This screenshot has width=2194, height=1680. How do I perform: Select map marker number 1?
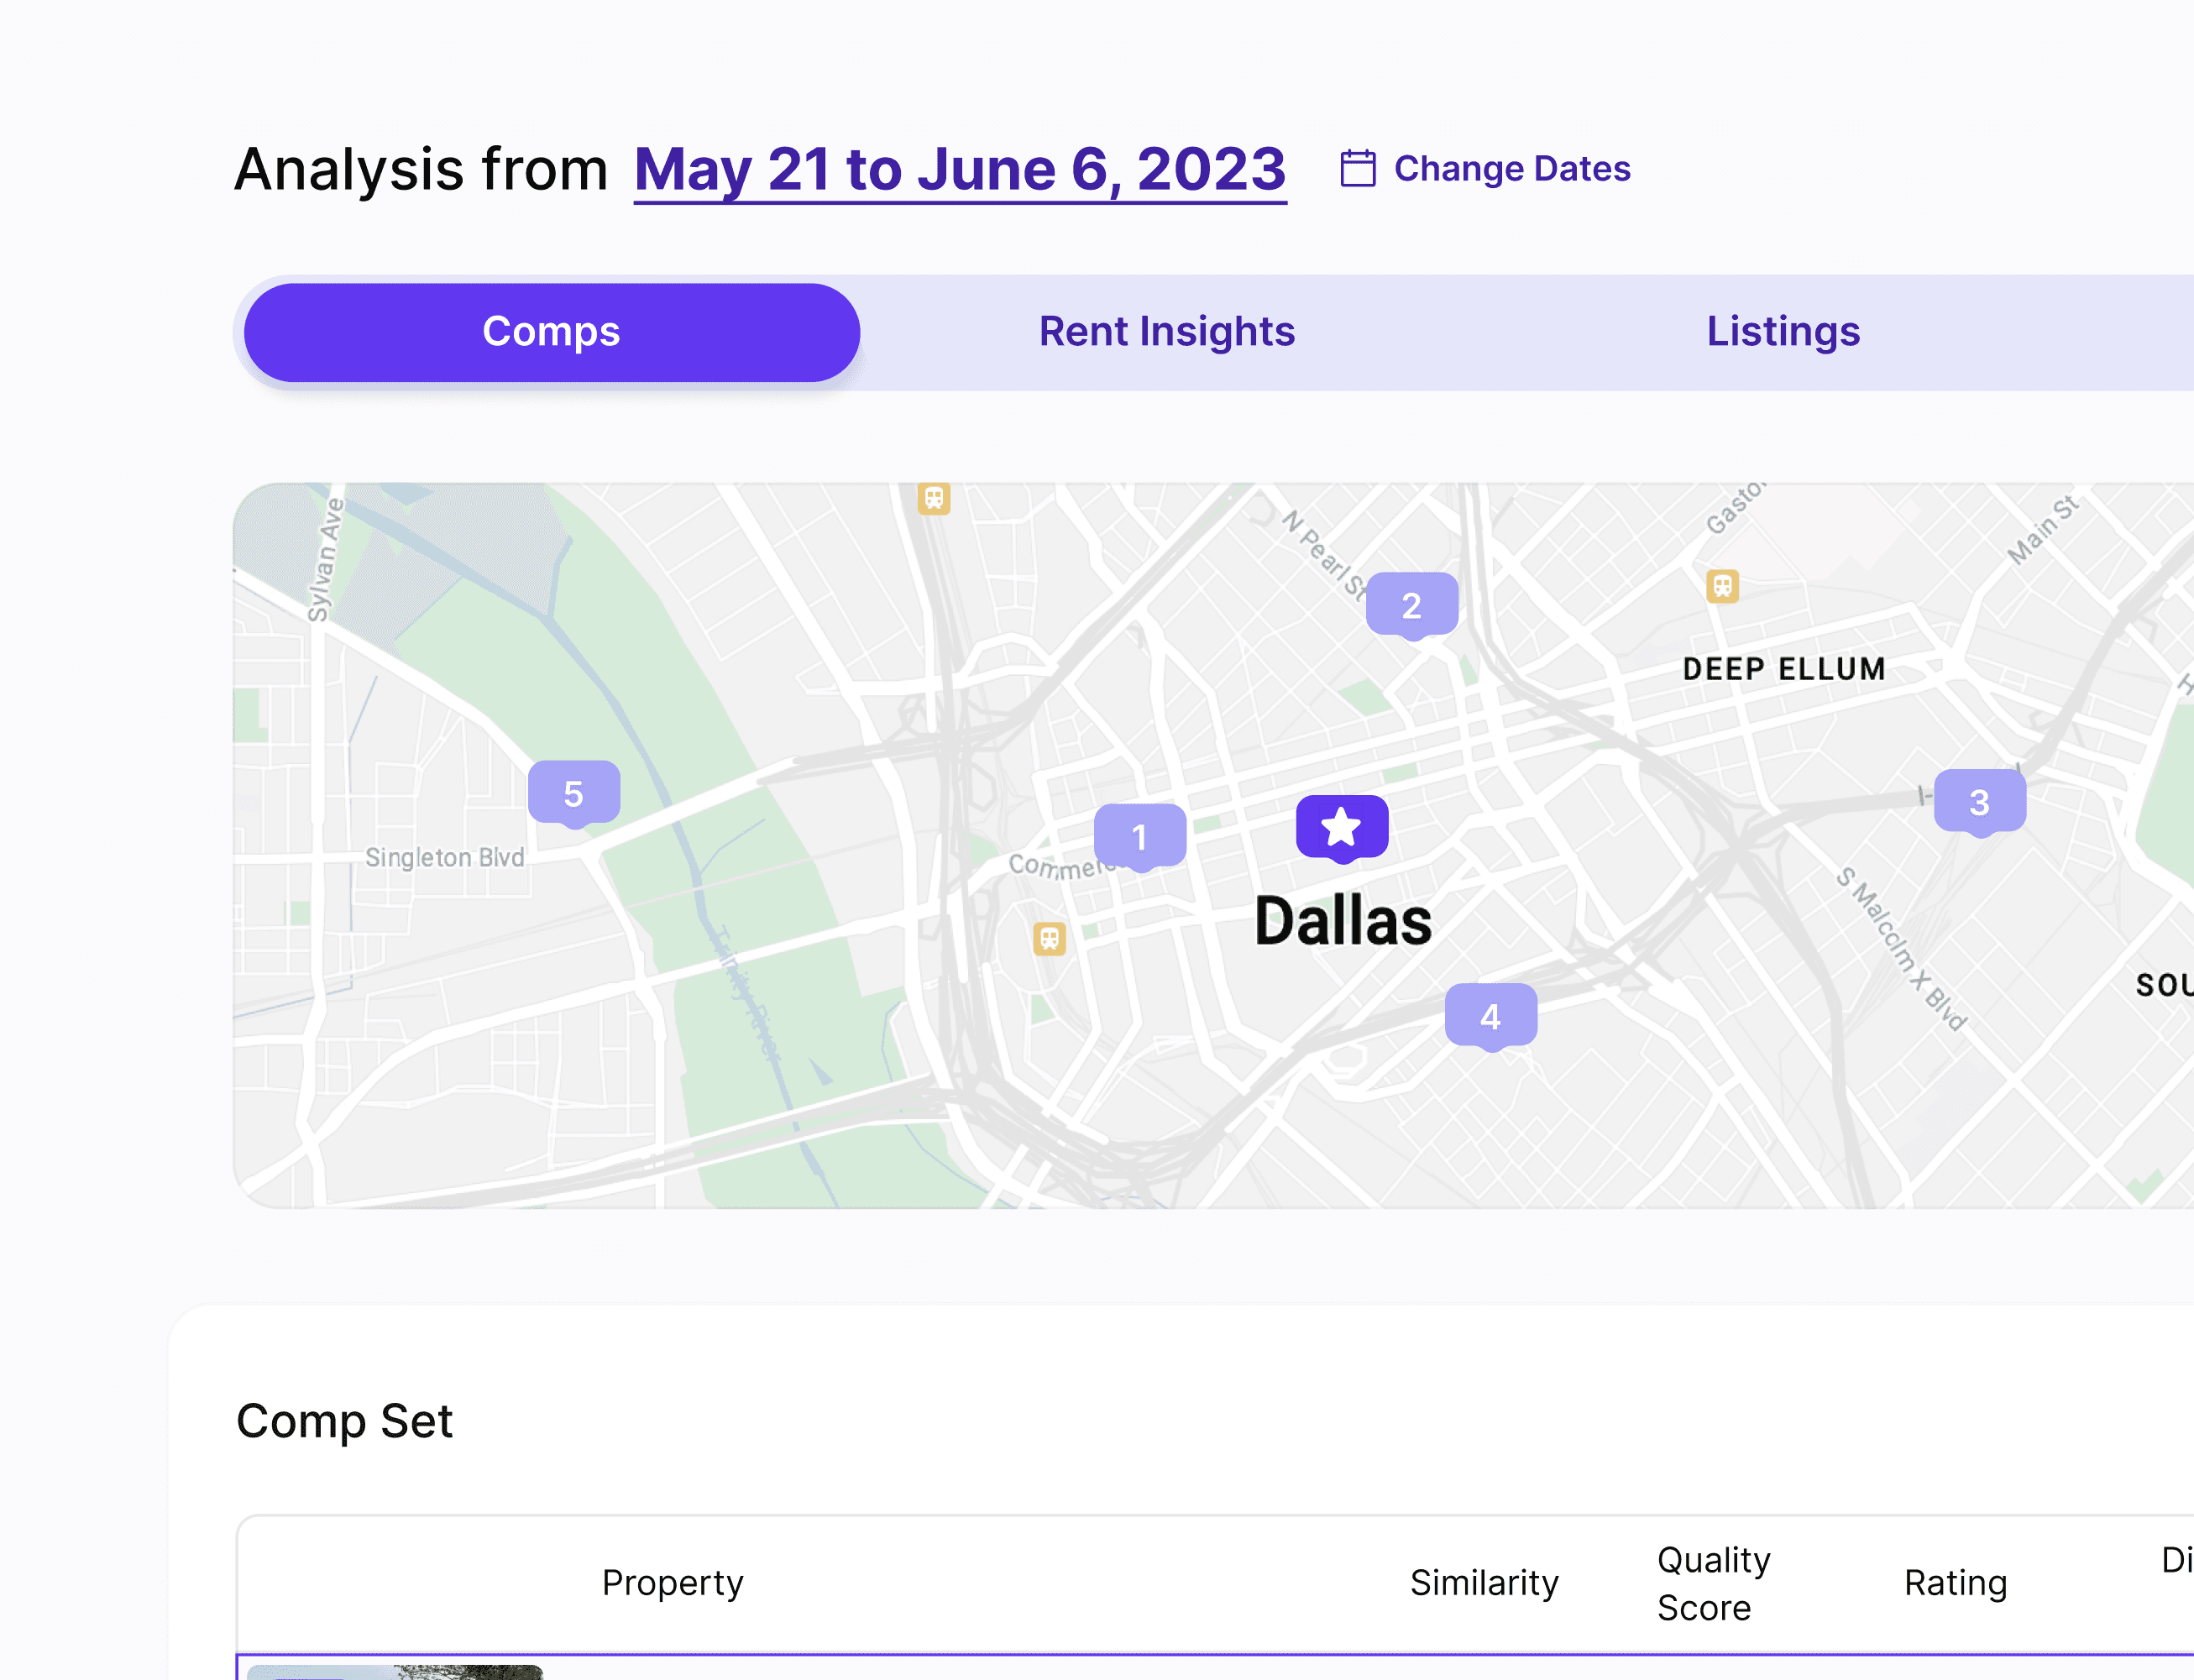coord(1140,837)
